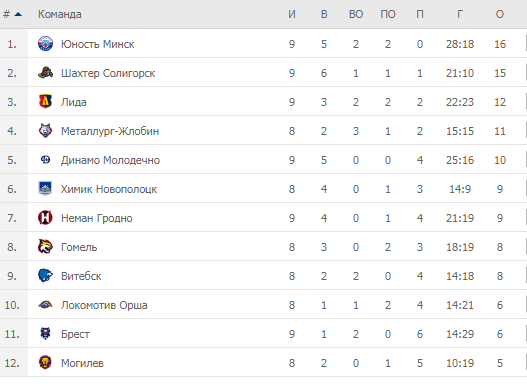Sort by the И games column header

pyautogui.click(x=292, y=14)
